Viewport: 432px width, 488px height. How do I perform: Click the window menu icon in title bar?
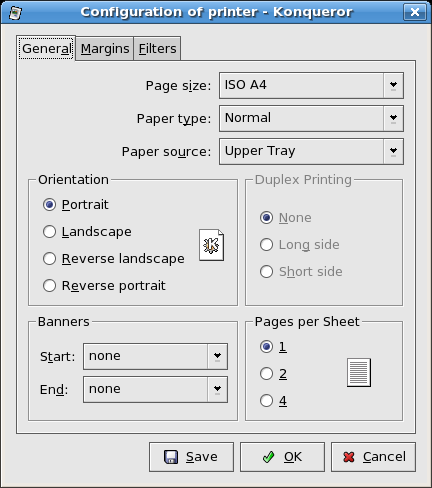15,12
